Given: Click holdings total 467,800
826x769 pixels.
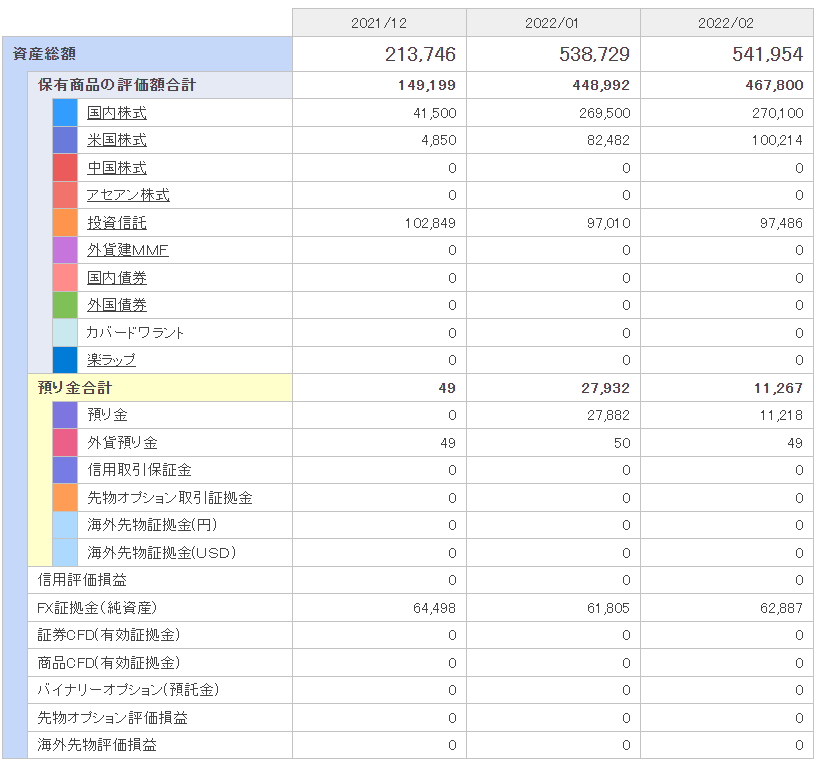Looking at the screenshot, I should coord(774,85).
